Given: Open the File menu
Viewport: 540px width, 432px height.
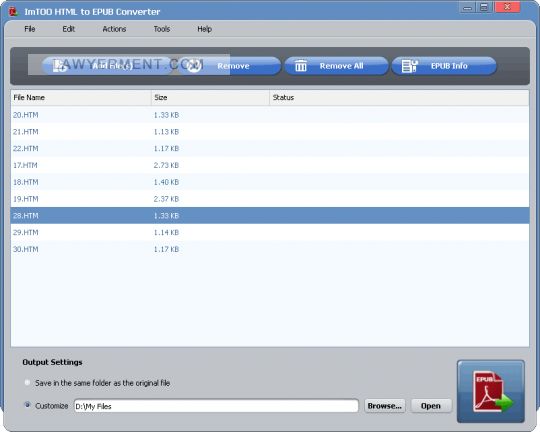Looking at the screenshot, I should pos(30,29).
